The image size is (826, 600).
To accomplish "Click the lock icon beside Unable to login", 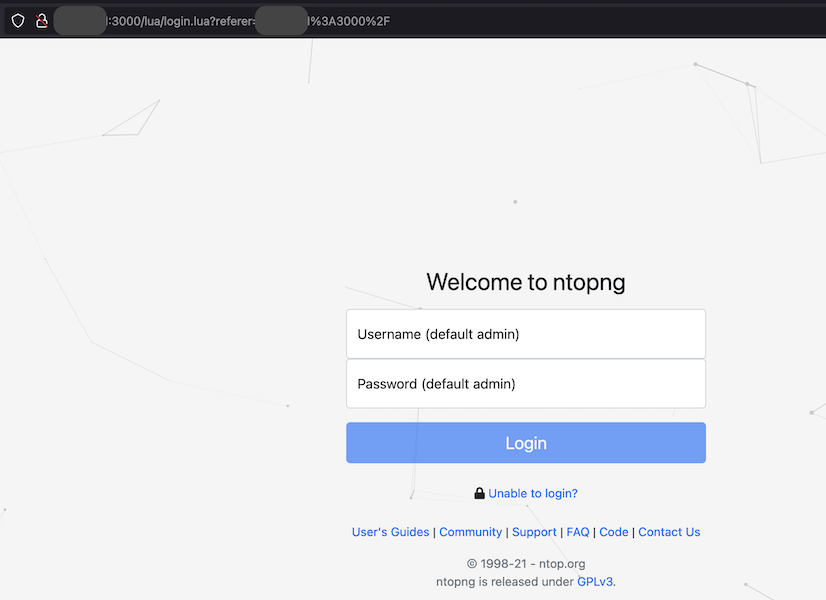I will (479, 493).
